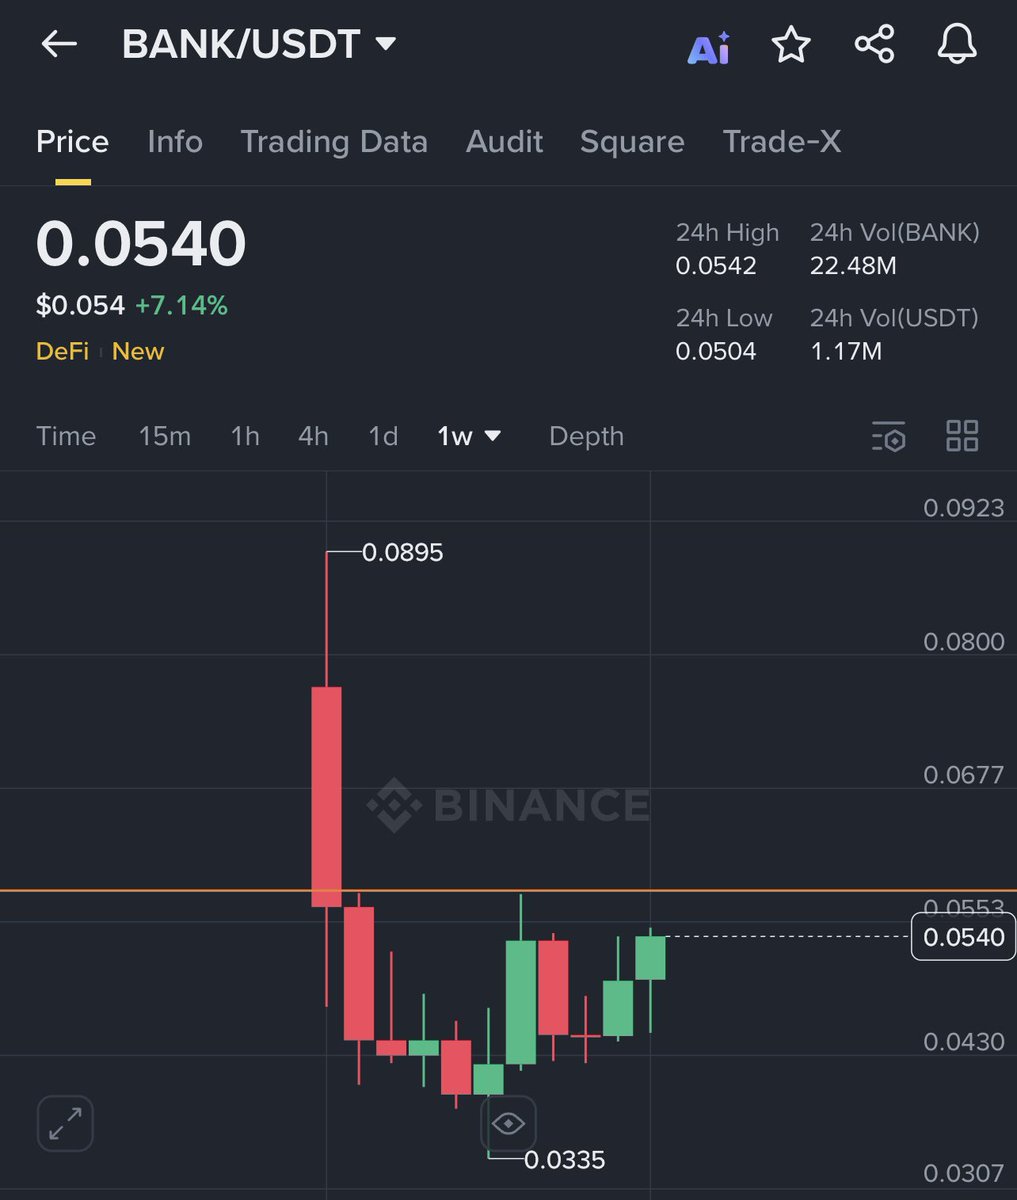
Task: Open the Binance AI assistant
Action: pos(708,44)
